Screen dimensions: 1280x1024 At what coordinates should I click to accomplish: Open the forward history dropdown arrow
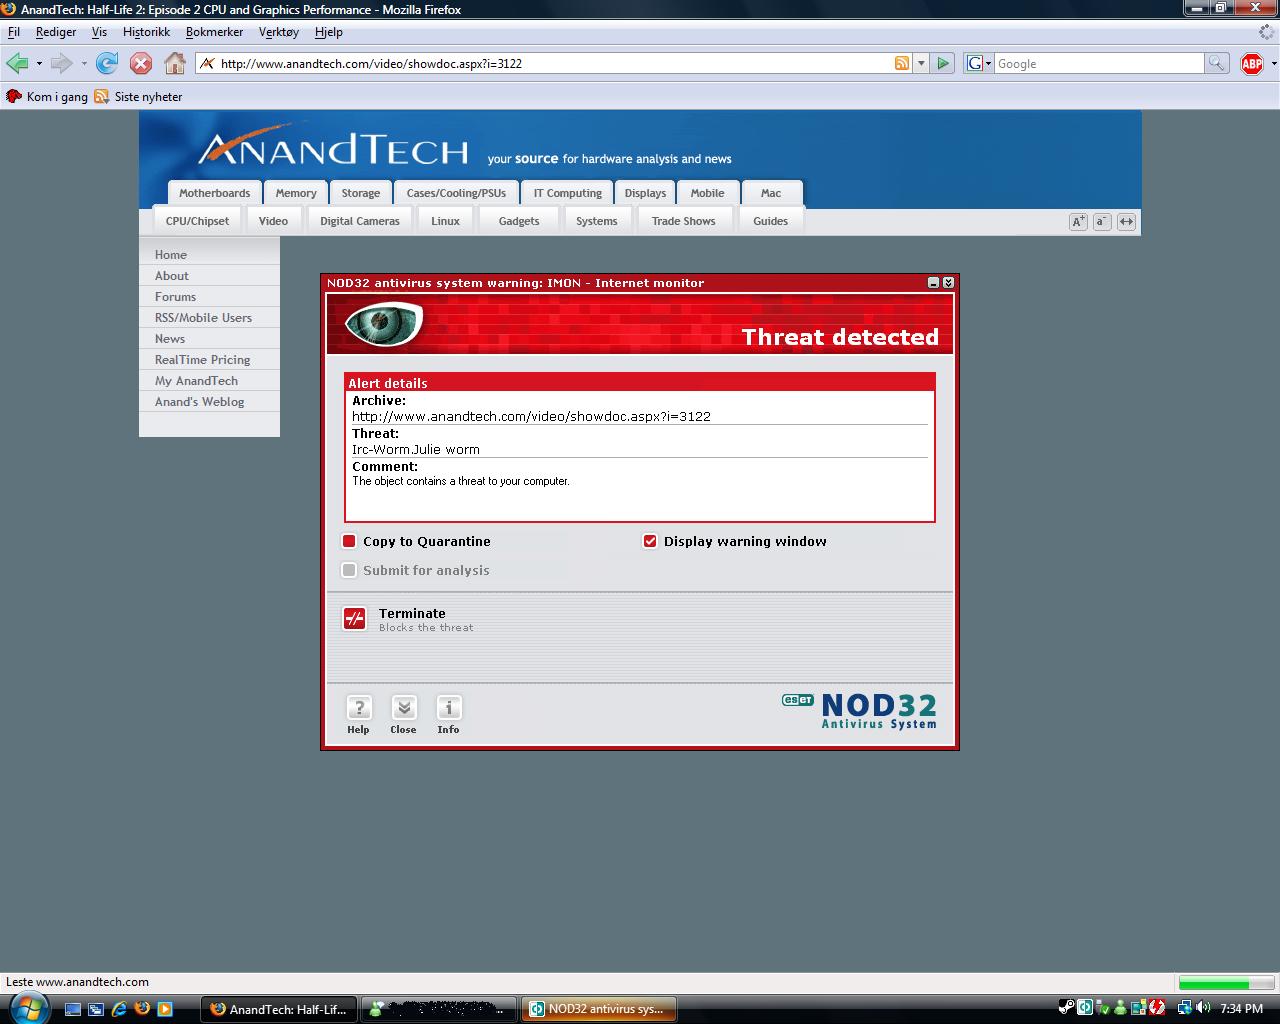[x=84, y=63]
